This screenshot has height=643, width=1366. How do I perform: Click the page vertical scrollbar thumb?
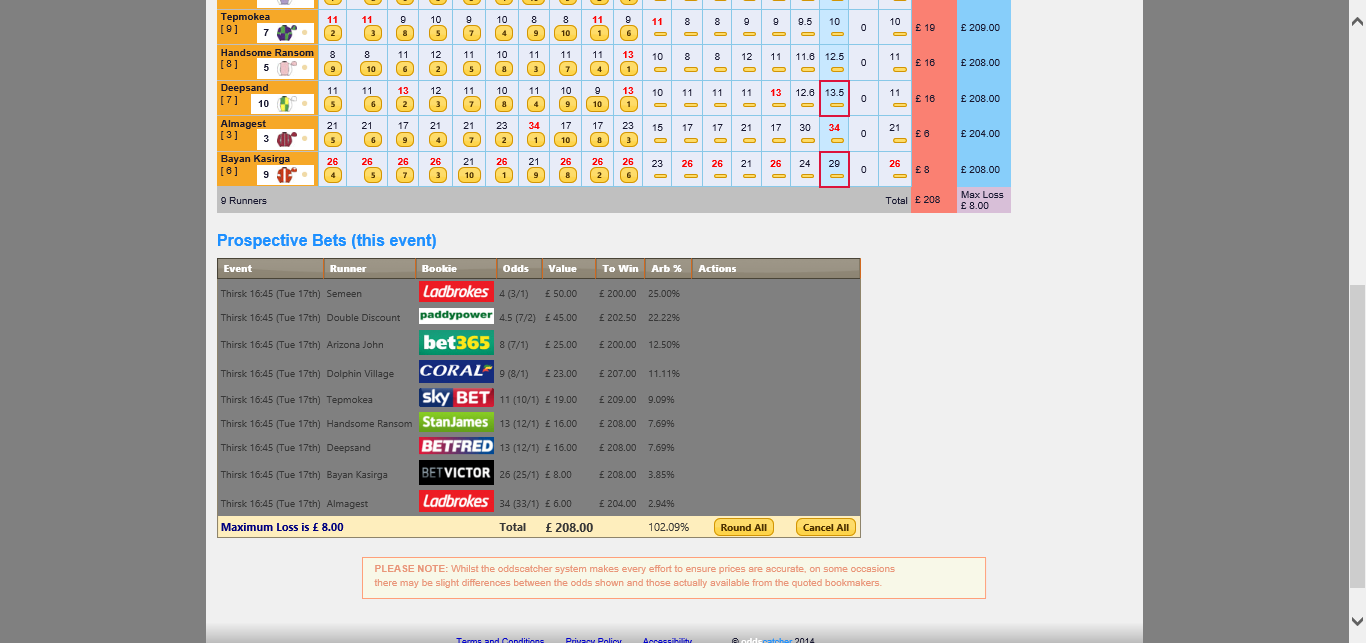tap(1357, 437)
